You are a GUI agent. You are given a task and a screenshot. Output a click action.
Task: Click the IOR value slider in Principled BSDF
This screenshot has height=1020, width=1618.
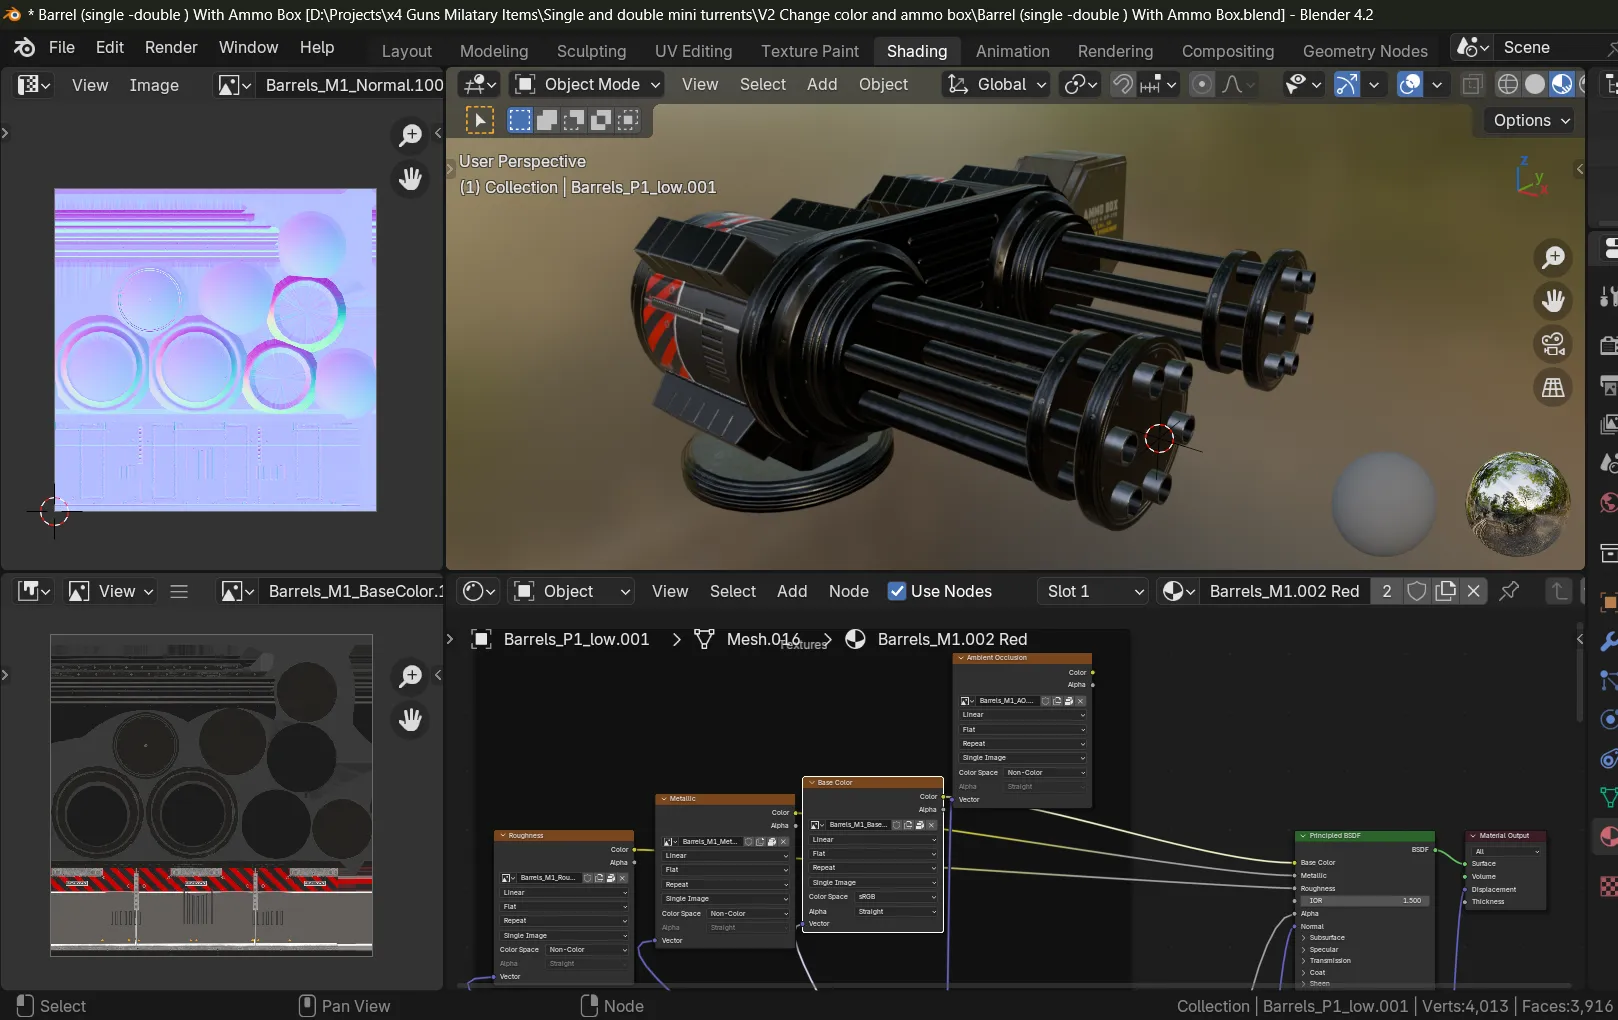[1364, 900]
